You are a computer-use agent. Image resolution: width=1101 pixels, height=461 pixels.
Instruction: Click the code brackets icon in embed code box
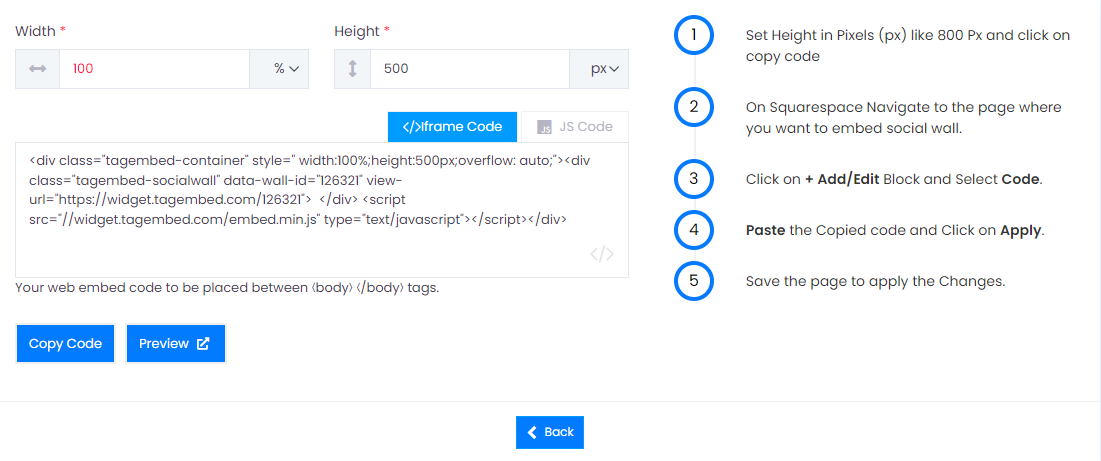[602, 254]
